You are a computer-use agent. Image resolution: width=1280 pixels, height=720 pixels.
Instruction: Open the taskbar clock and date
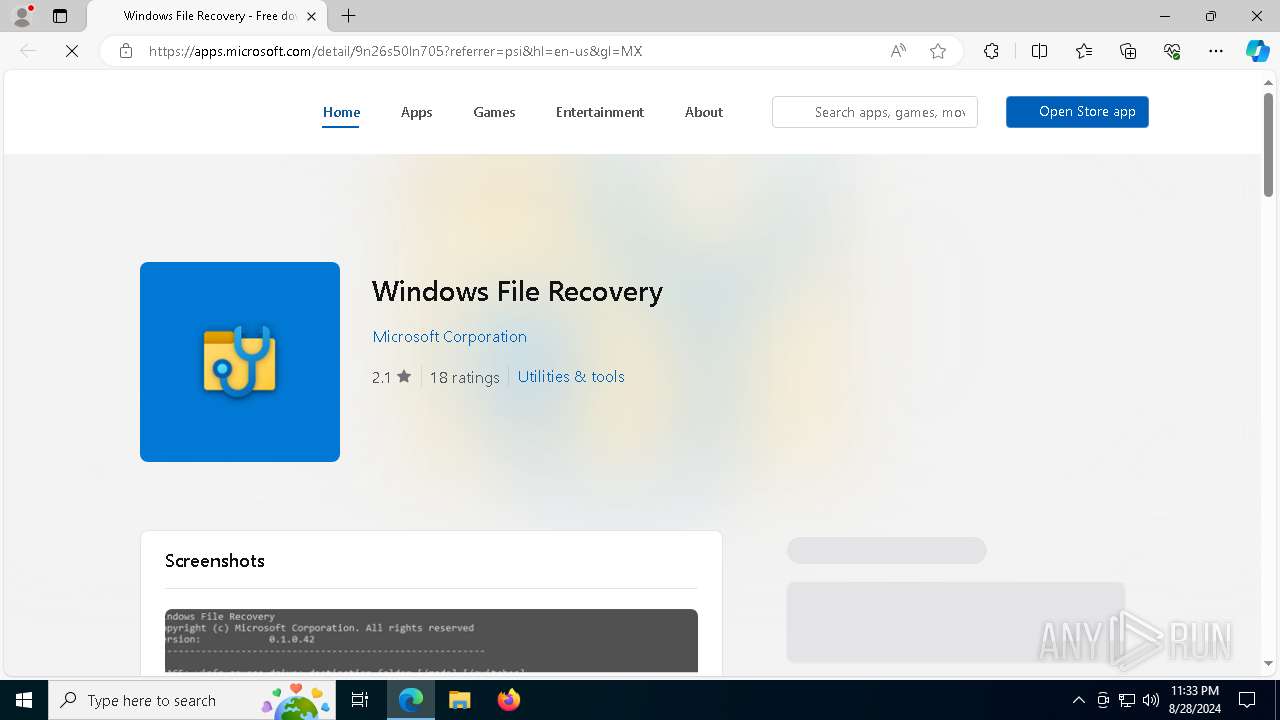pos(1194,700)
